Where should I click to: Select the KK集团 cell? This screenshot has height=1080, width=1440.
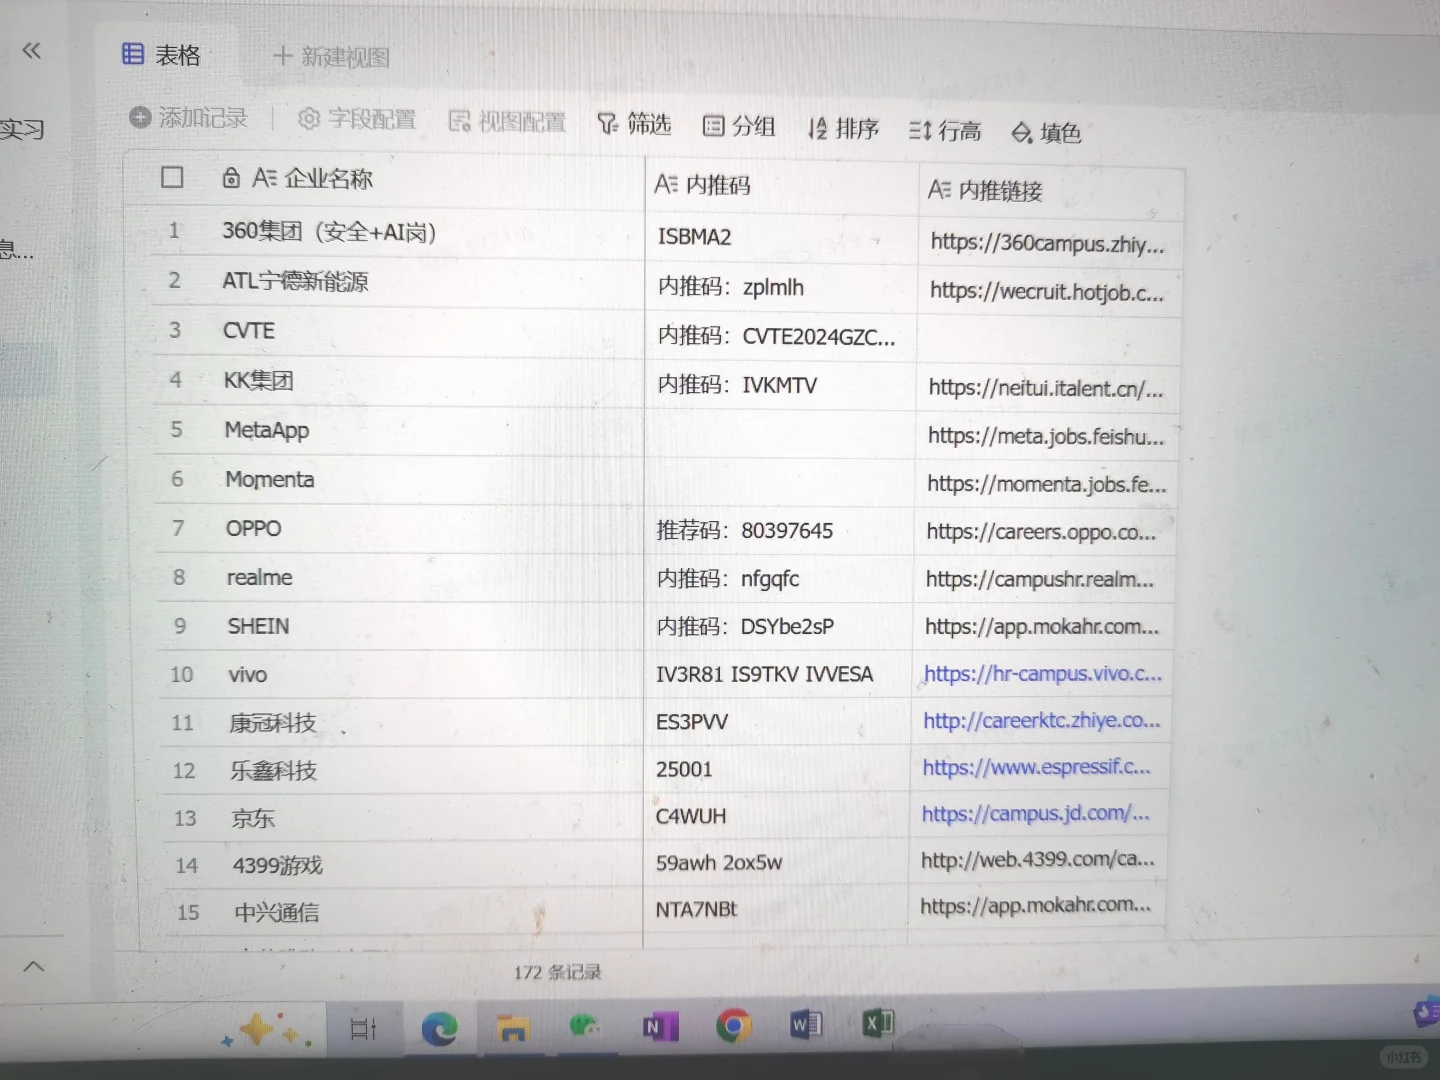[258, 380]
